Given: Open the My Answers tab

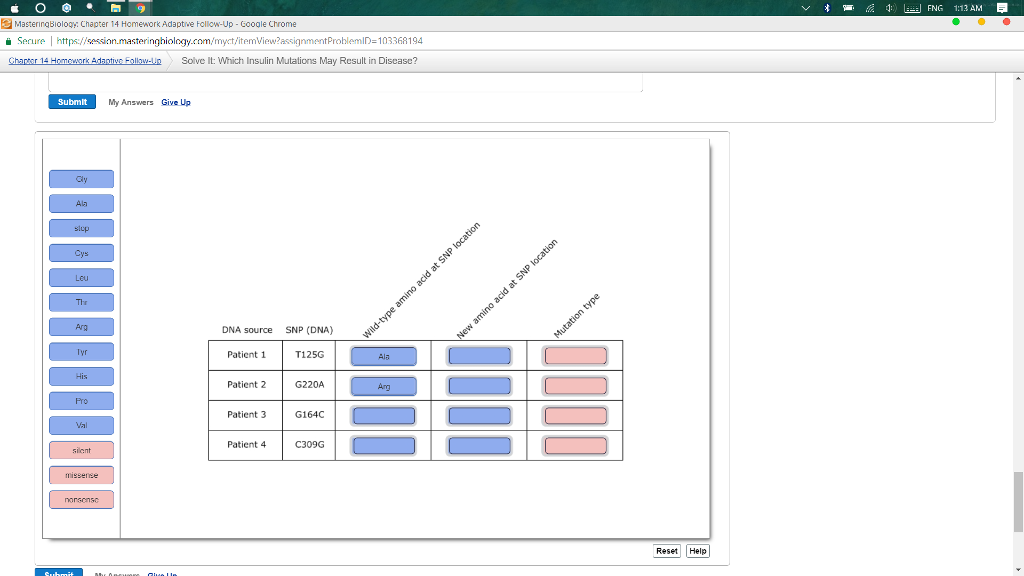Looking at the screenshot, I should (x=131, y=102).
